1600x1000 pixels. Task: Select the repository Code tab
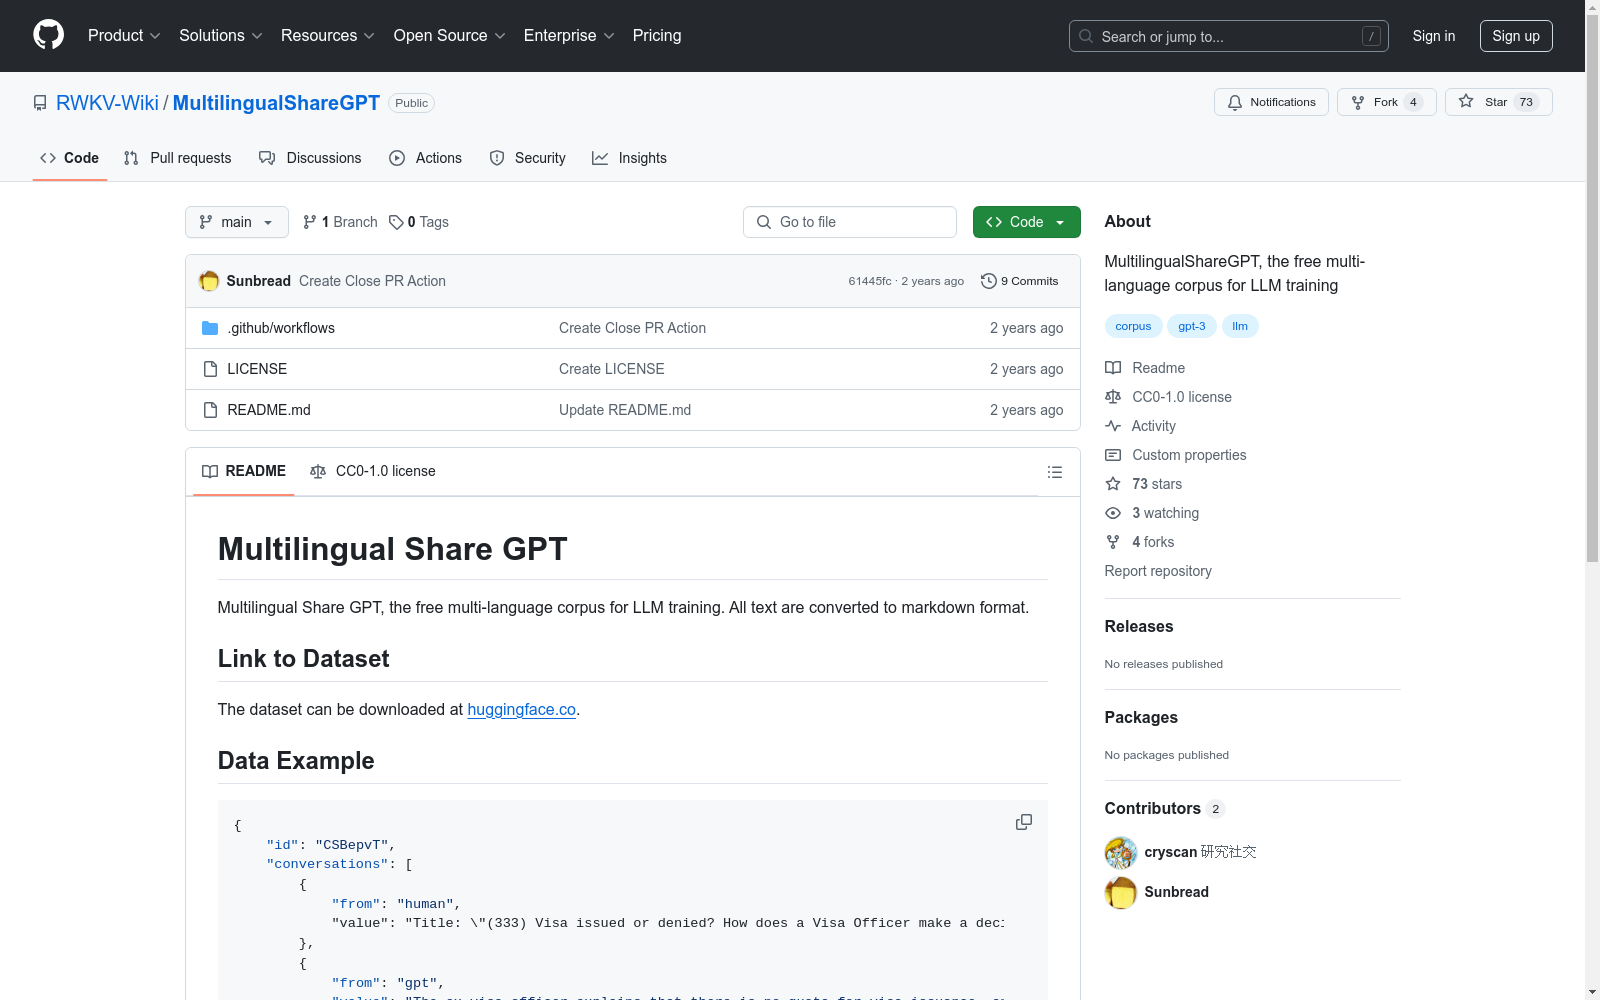70,158
